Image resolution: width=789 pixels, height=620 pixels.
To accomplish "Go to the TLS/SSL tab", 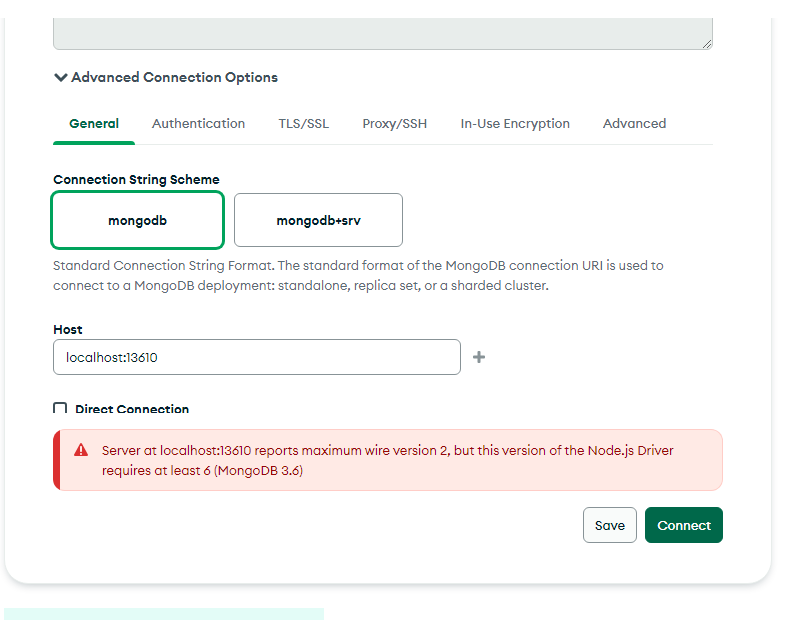I will 303,124.
